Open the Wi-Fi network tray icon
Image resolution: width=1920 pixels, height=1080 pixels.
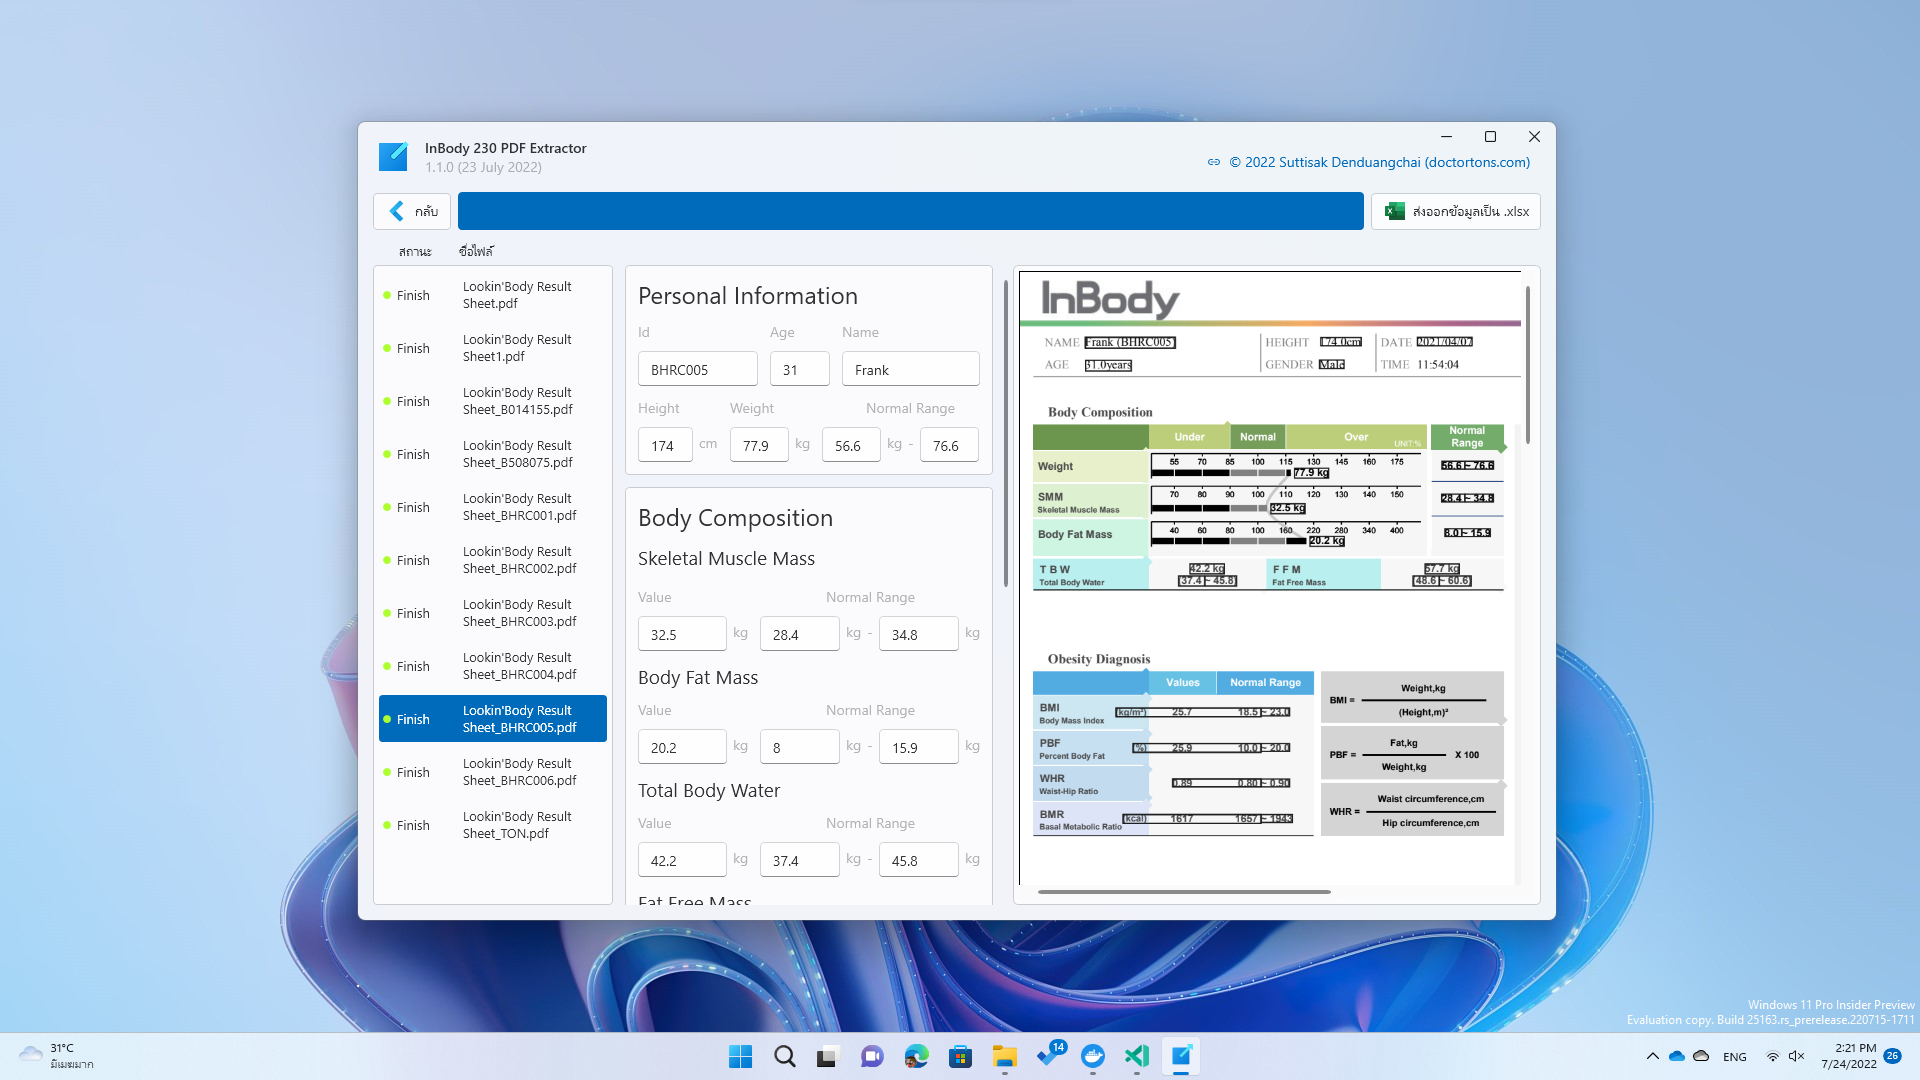click(x=1772, y=1056)
